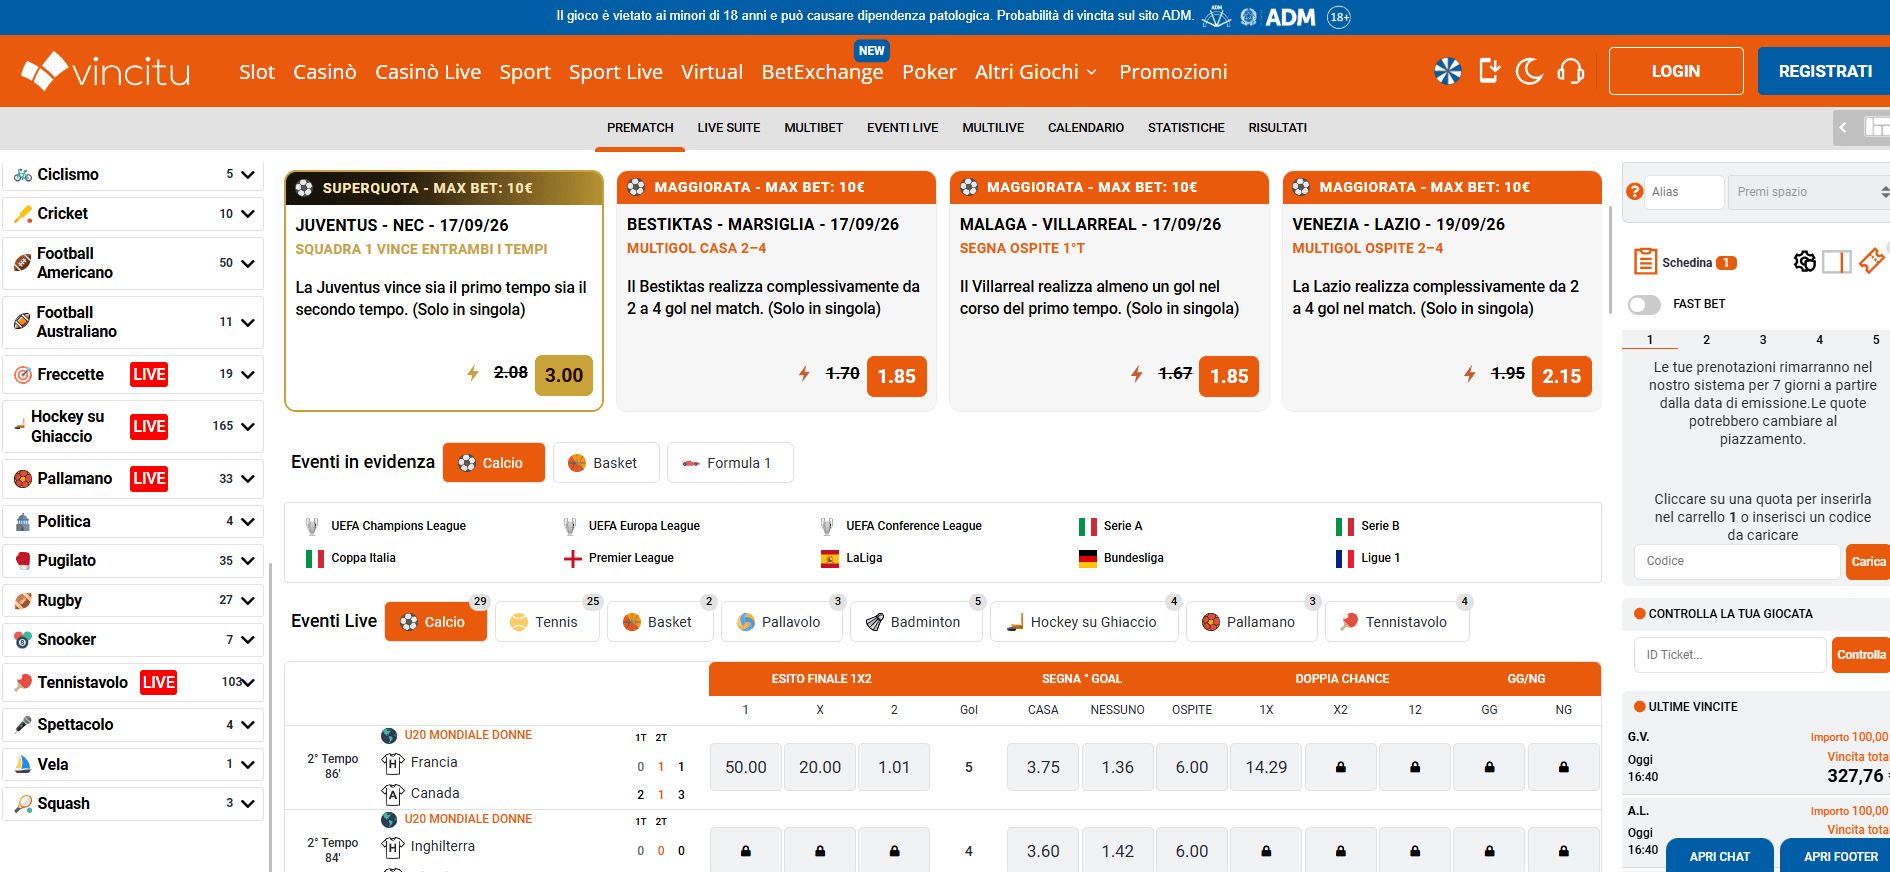Open the Premi spazio dropdown
Image resolution: width=1890 pixels, height=872 pixels.
[1809, 192]
